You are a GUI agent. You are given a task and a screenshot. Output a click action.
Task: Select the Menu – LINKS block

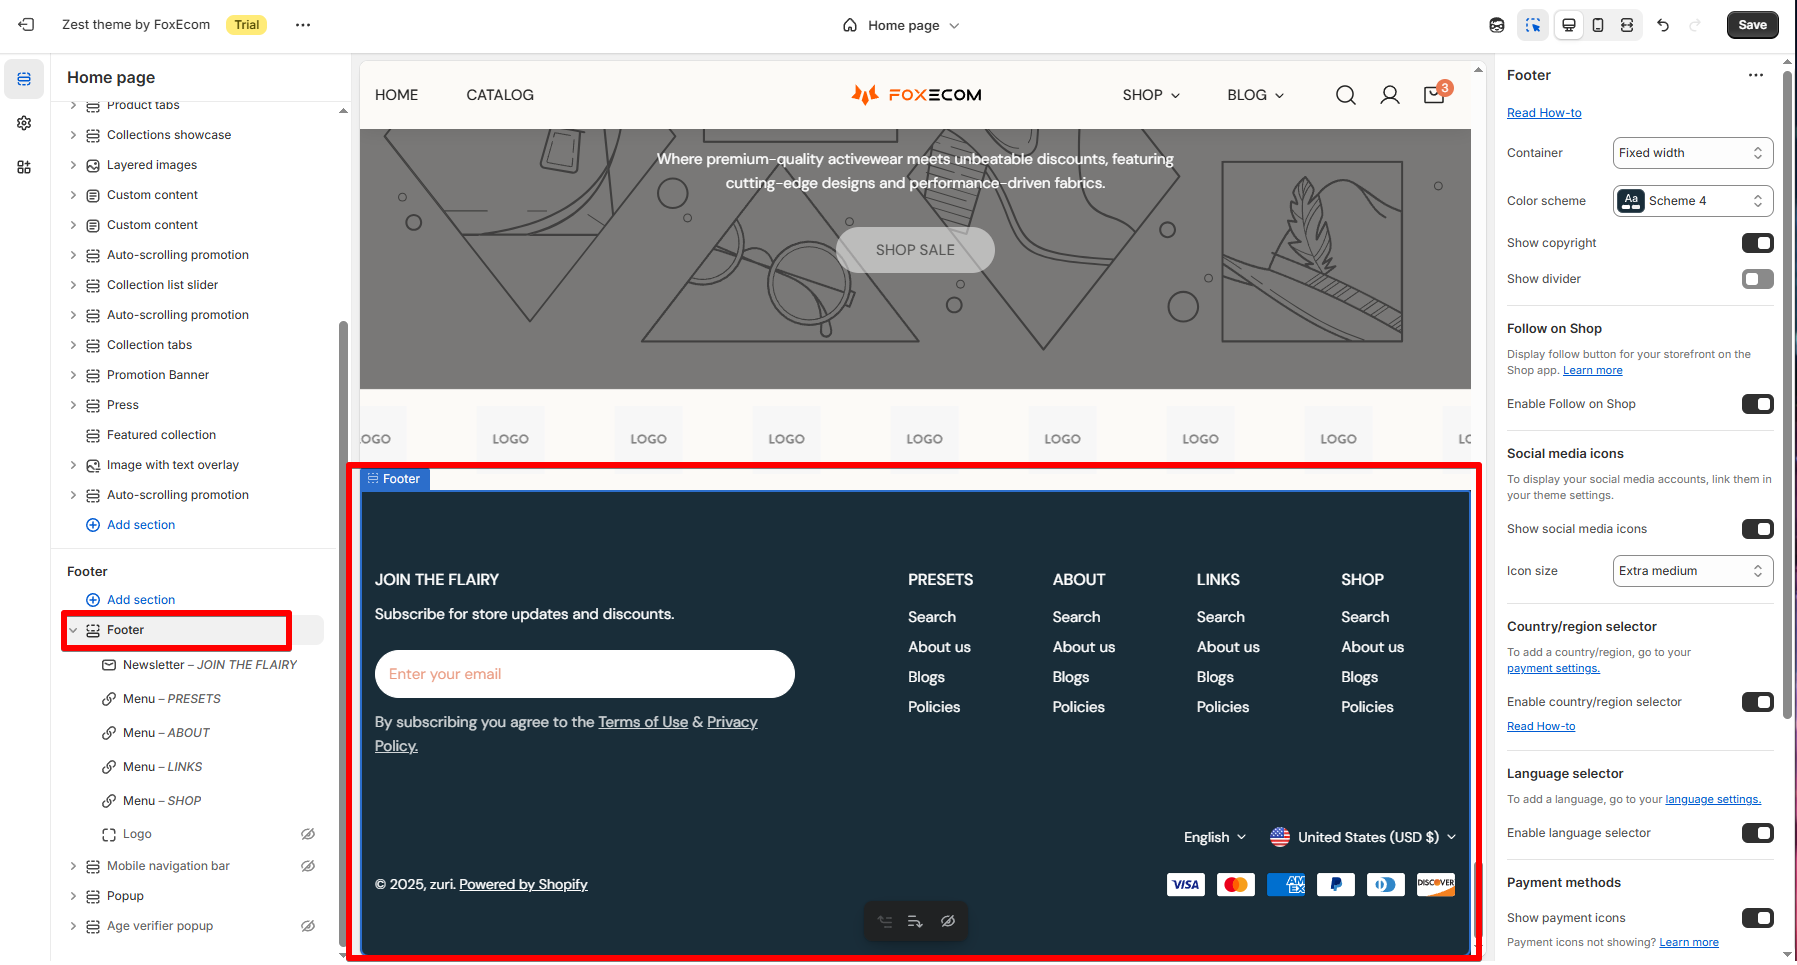(162, 767)
